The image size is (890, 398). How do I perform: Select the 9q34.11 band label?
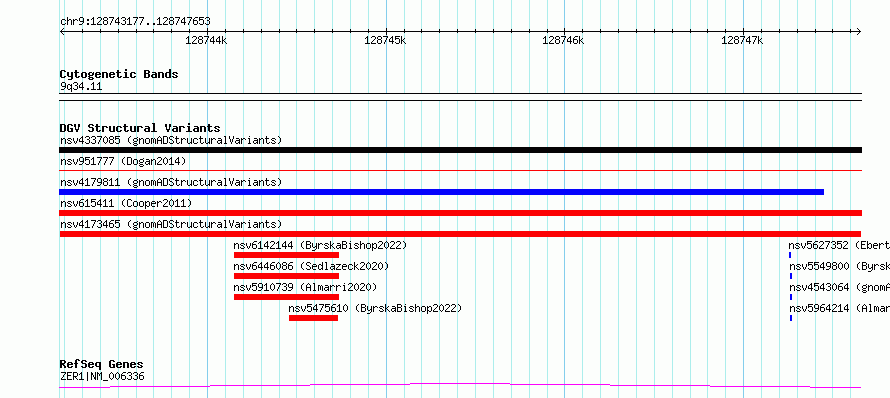click(81, 86)
